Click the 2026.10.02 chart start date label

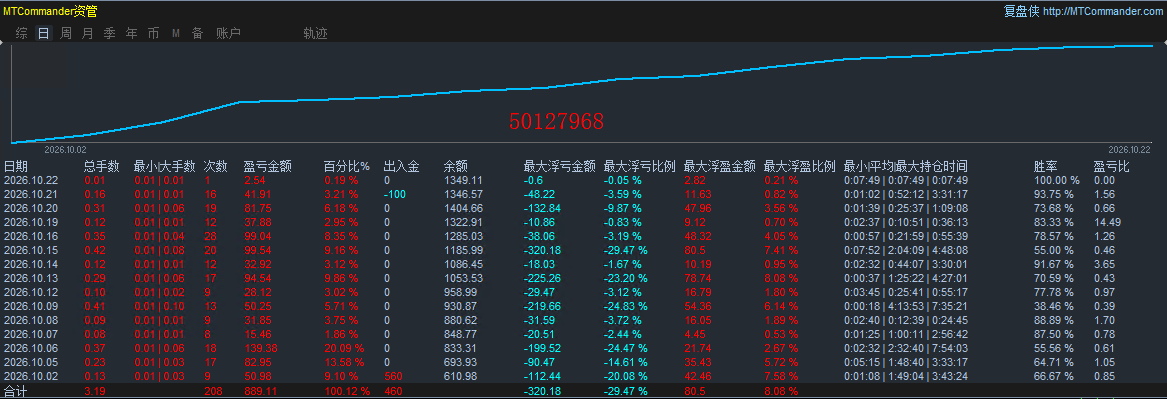click(65, 150)
